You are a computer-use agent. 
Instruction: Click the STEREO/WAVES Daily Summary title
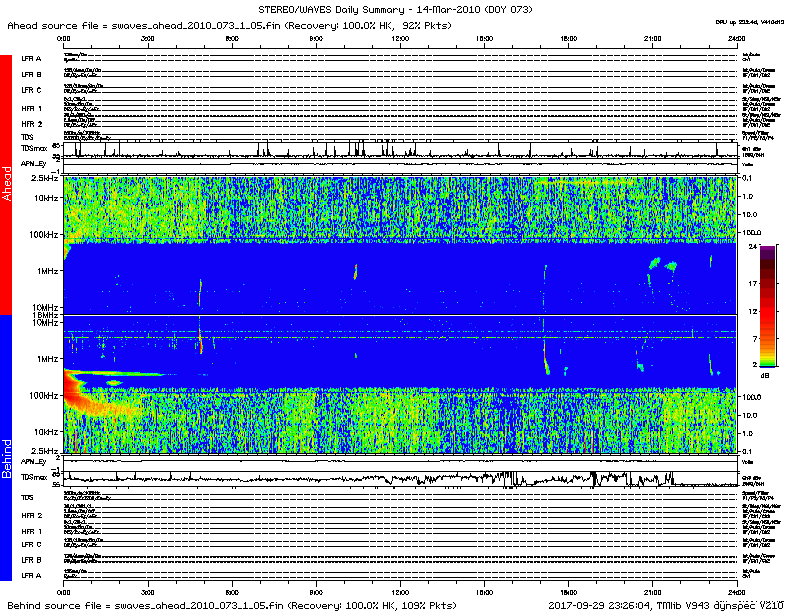pos(395,9)
